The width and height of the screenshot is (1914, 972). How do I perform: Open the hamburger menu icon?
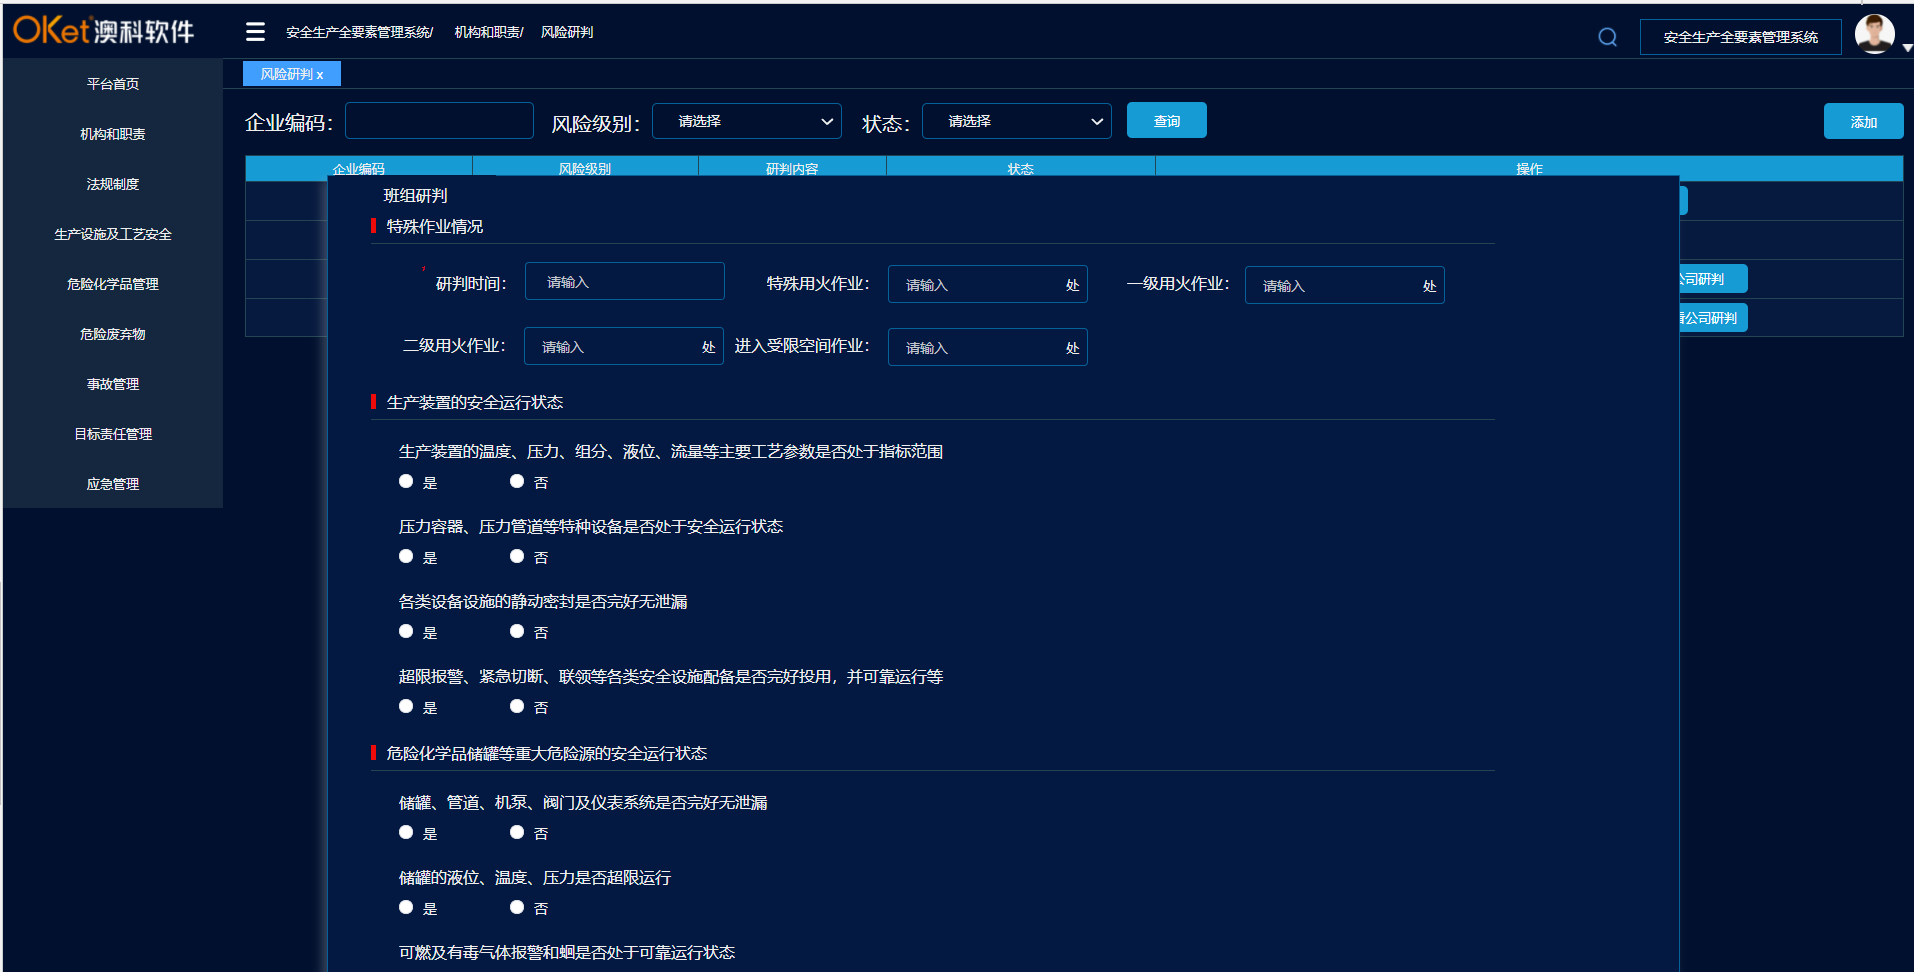[255, 31]
